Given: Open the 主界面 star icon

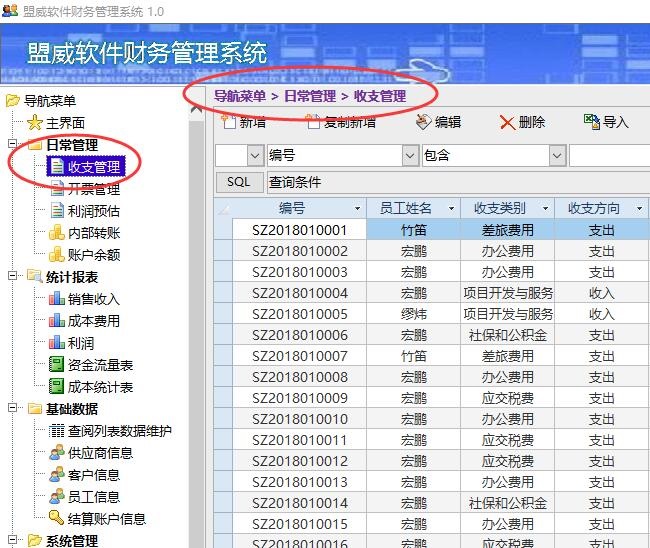Looking at the screenshot, I should click(34, 123).
